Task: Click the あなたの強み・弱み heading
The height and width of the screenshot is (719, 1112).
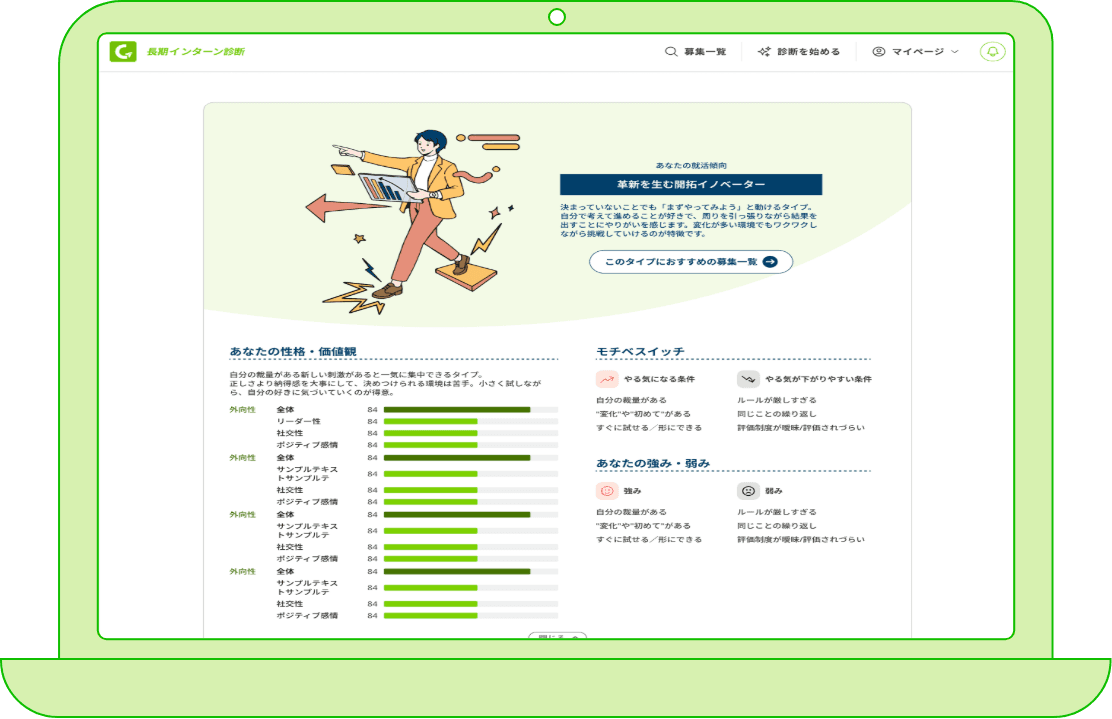Action: pos(653,464)
